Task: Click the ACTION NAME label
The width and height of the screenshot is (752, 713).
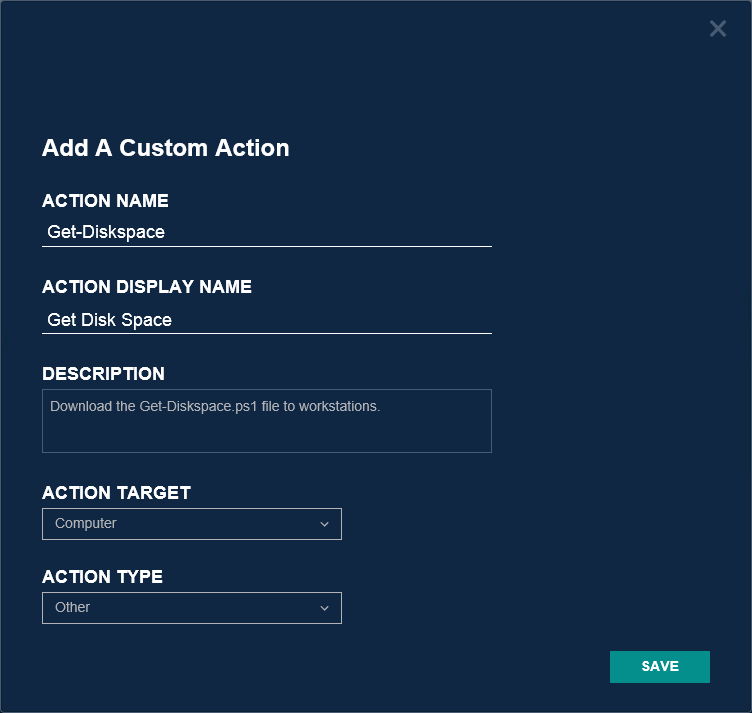Action: (x=105, y=201)
